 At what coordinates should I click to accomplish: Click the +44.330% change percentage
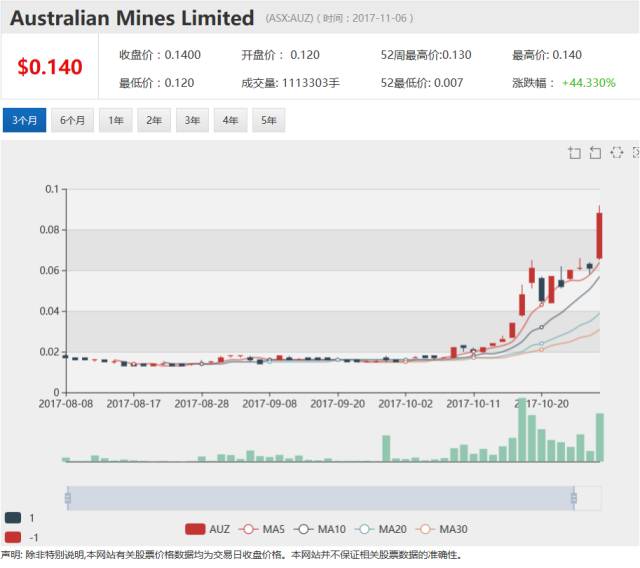tap(589, 83)
